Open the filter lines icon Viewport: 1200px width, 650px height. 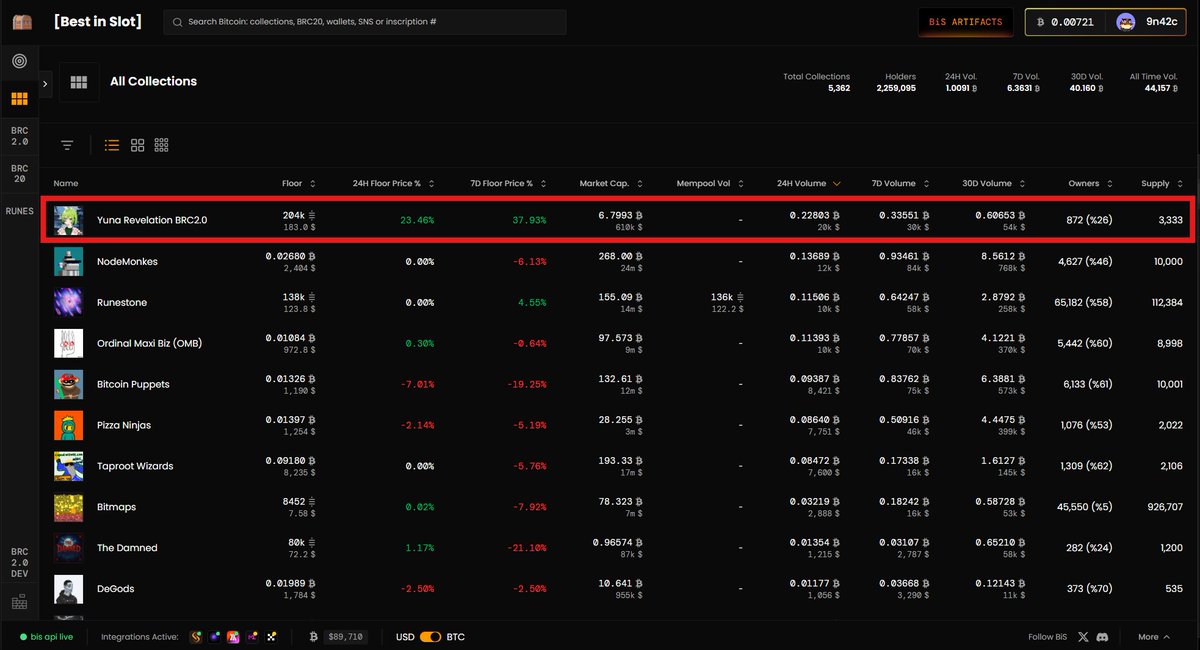(x=67, y=145)
